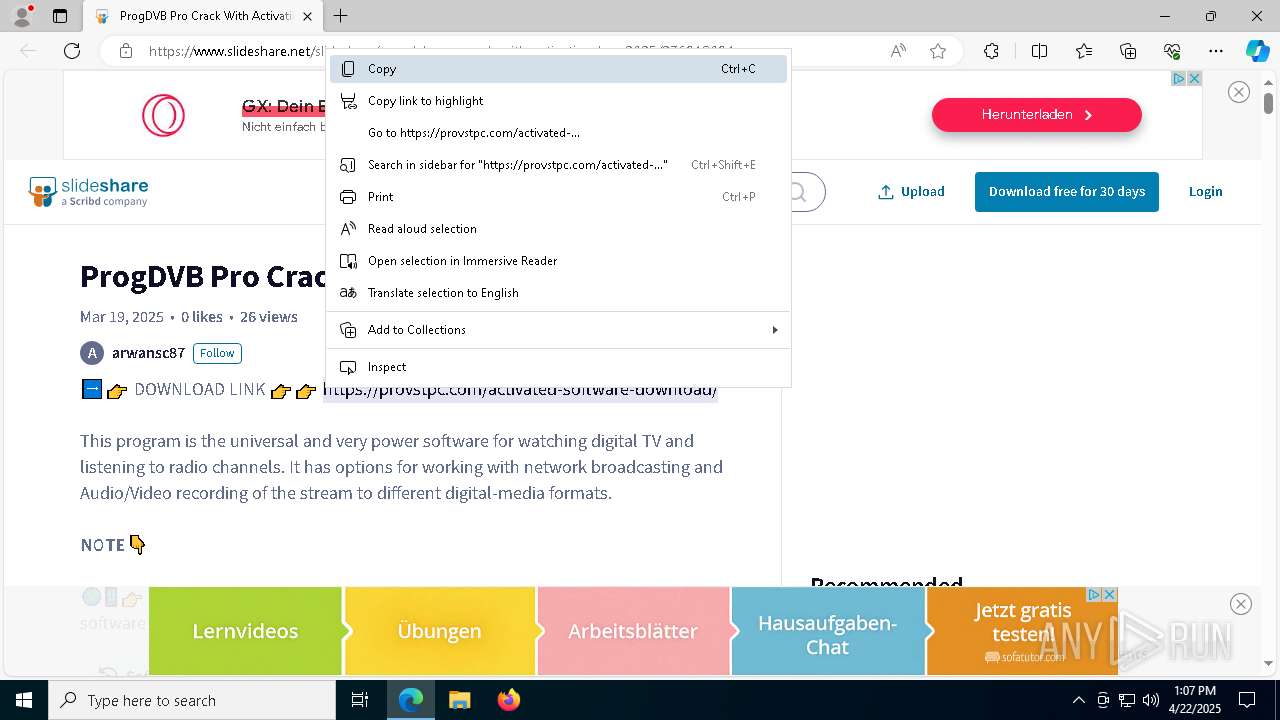Click Übungen ad tile
The height and width of the screenshot is (720, 1280).
tap(439, 631)
